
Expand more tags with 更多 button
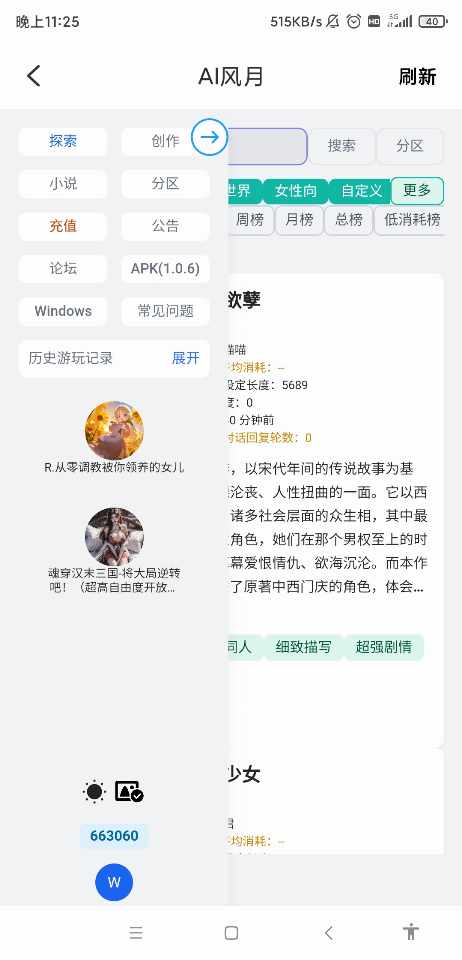tap(417, 190)
